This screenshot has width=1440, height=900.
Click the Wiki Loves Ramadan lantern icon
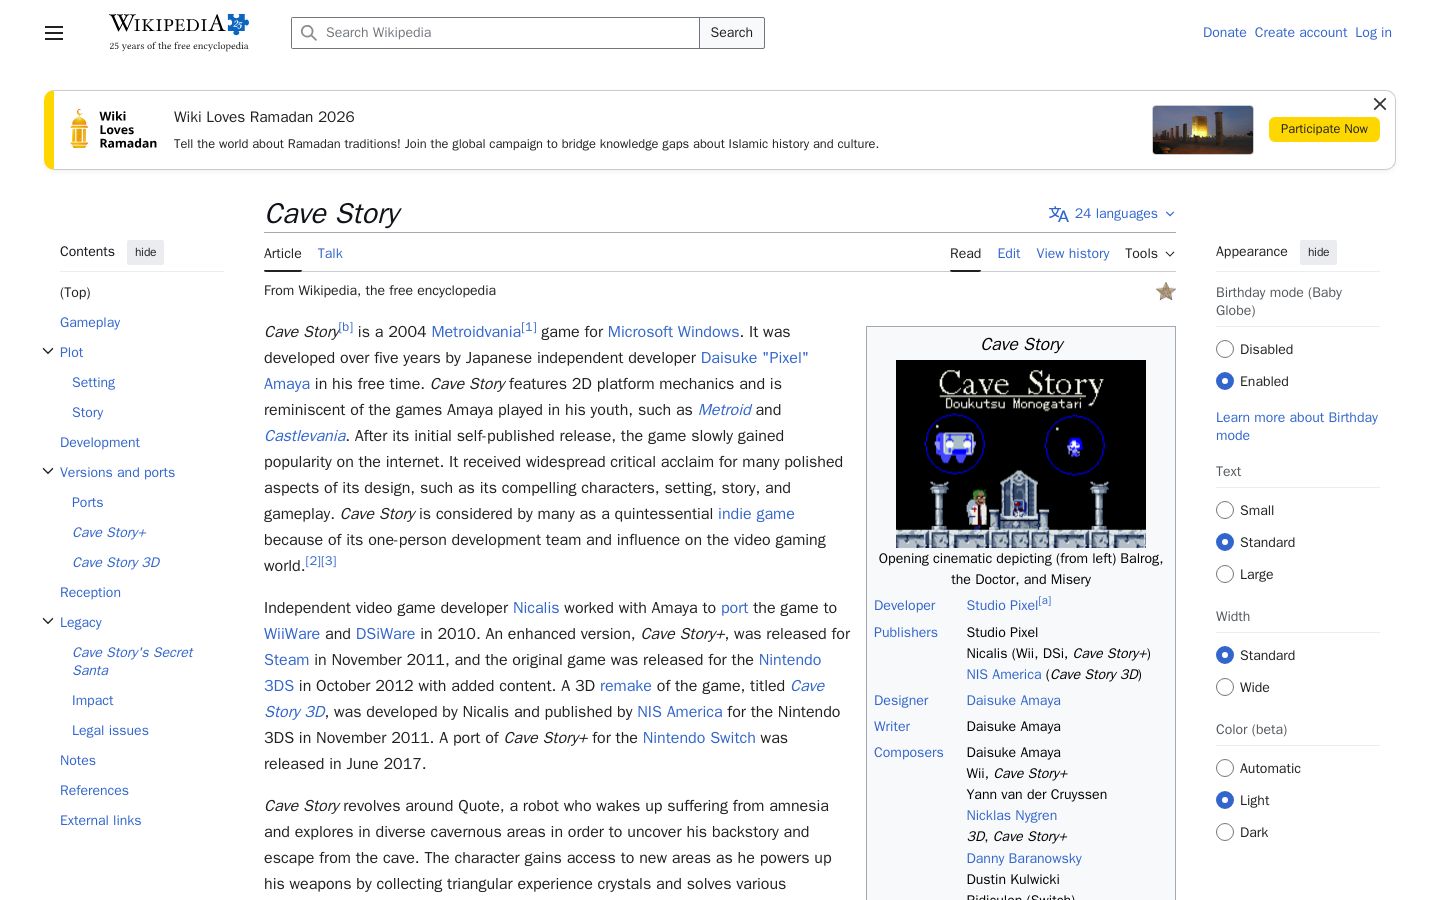(79, 130)
